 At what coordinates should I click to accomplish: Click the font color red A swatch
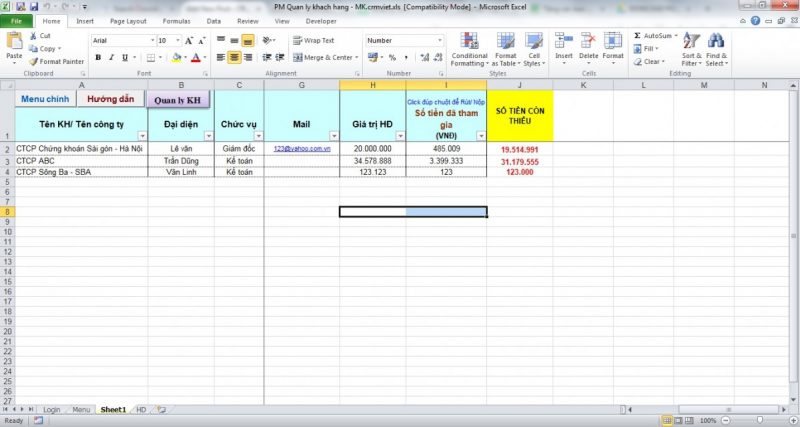[x=195, y=58]
